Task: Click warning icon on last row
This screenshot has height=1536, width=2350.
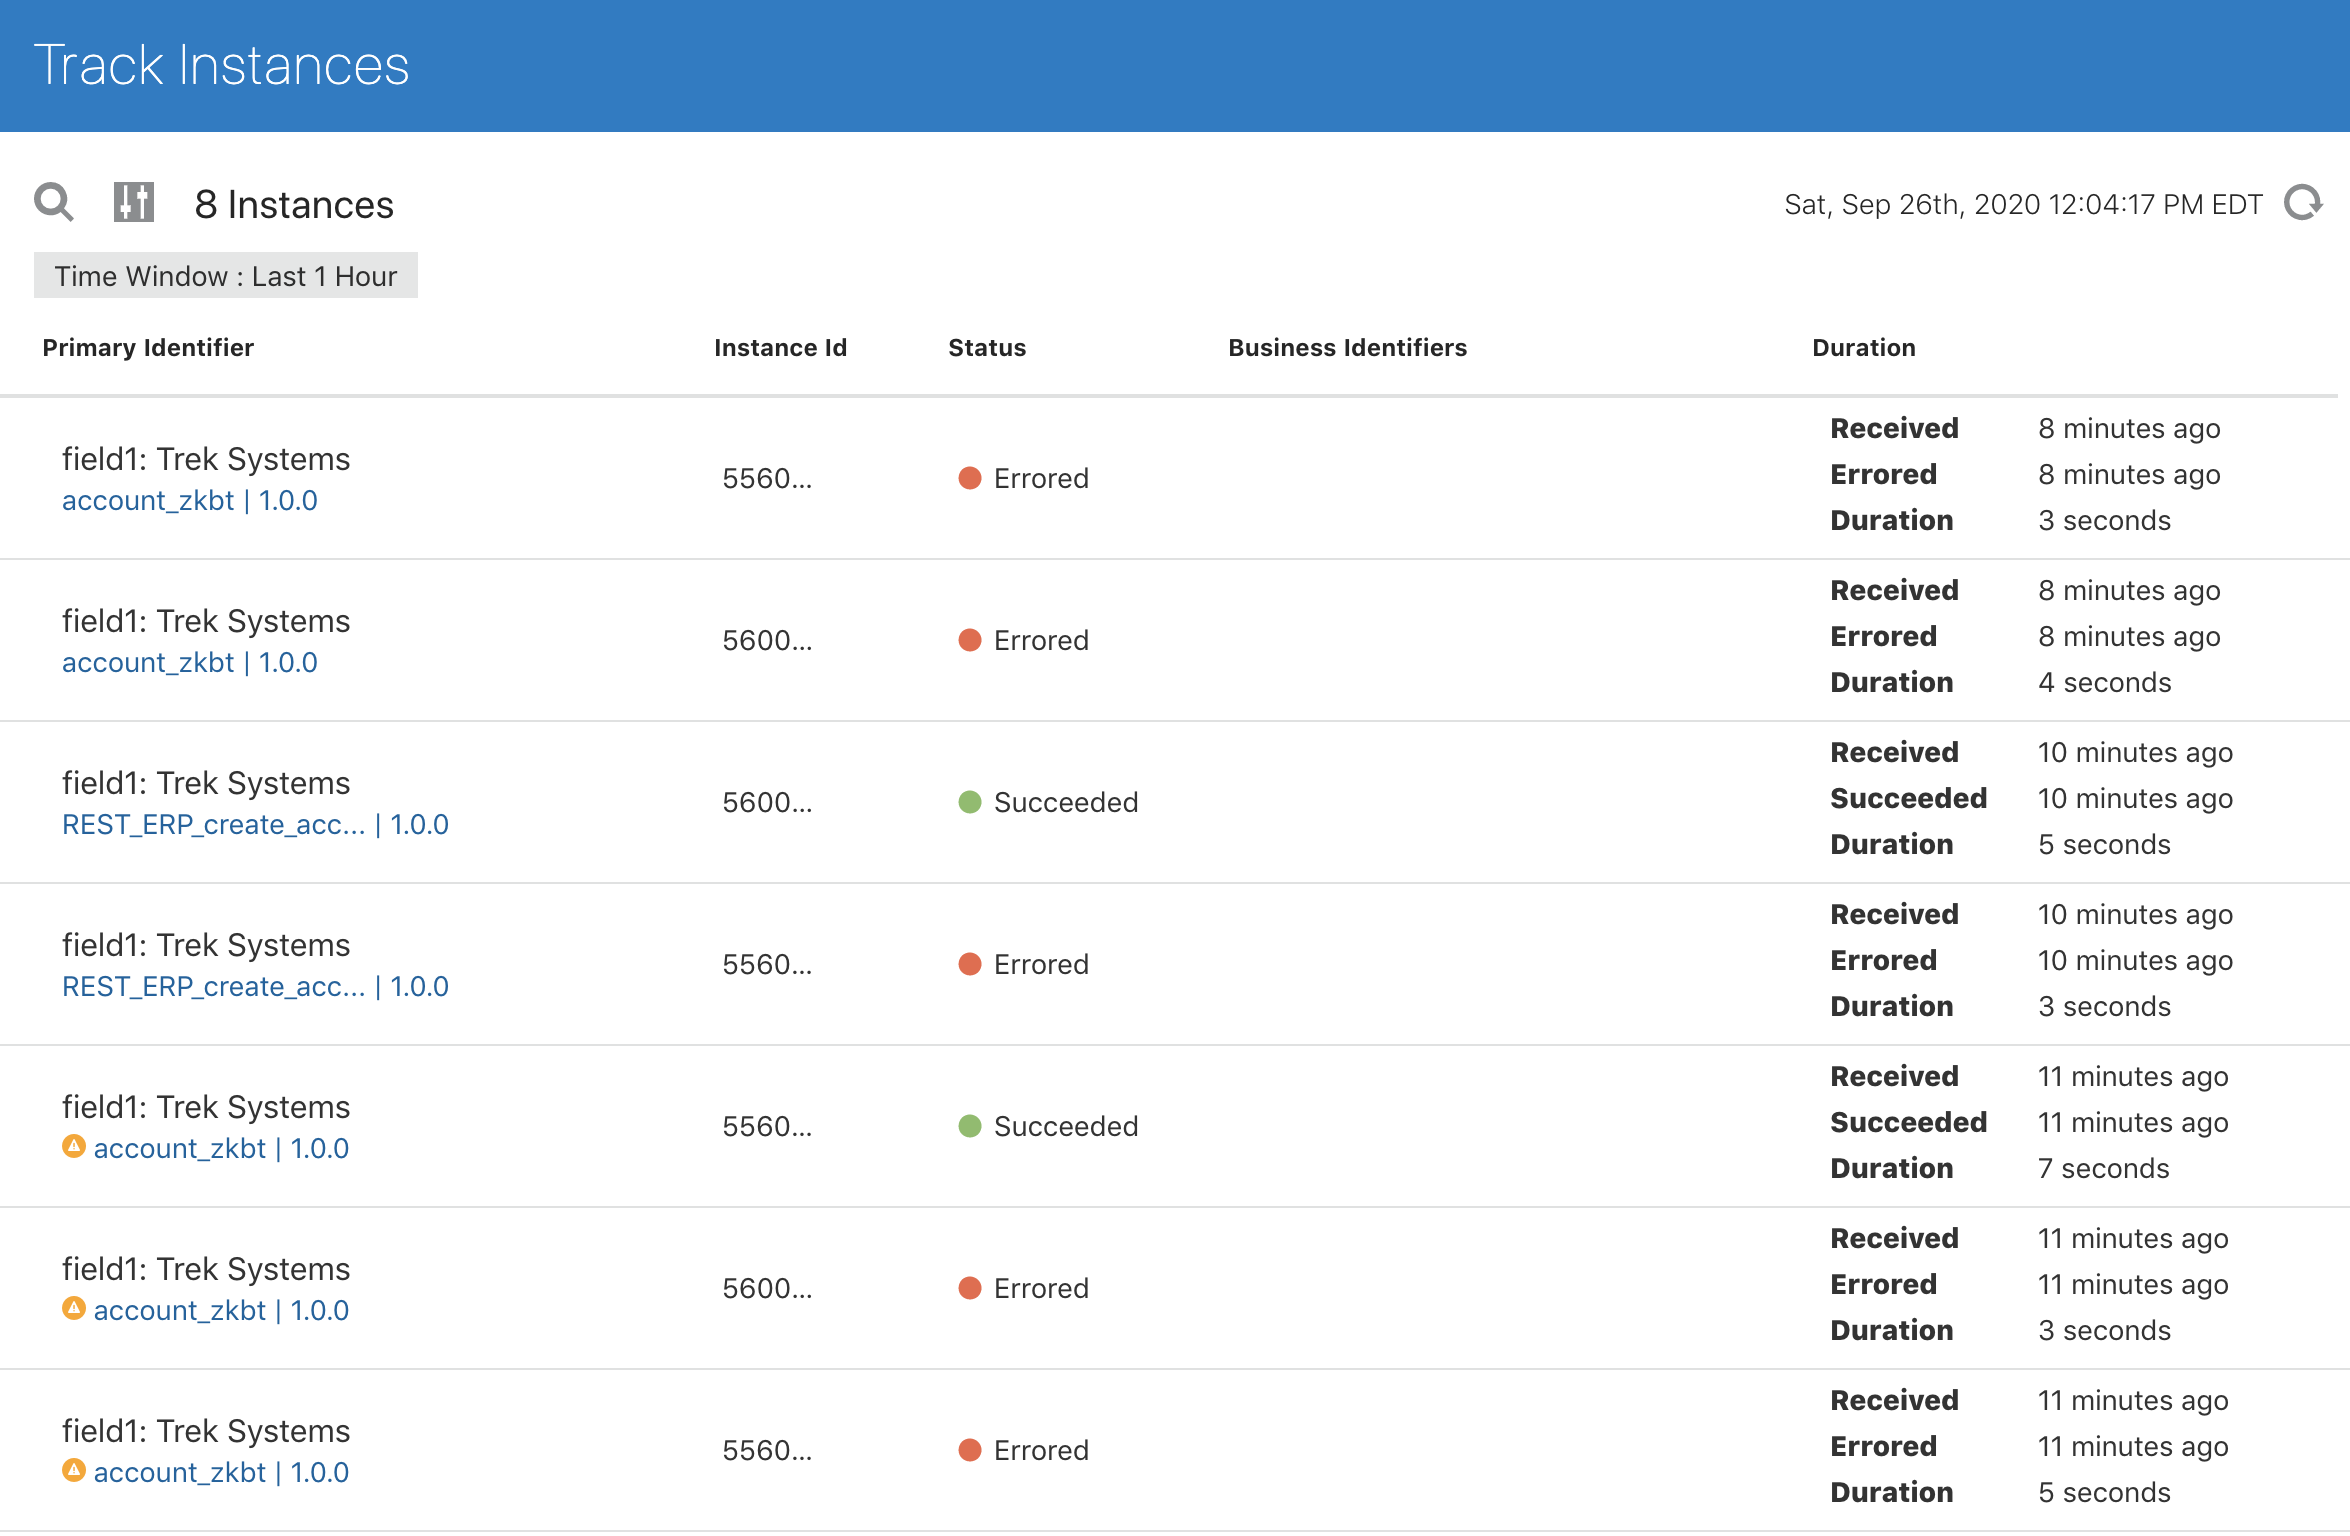Action: click(73, 1470)
